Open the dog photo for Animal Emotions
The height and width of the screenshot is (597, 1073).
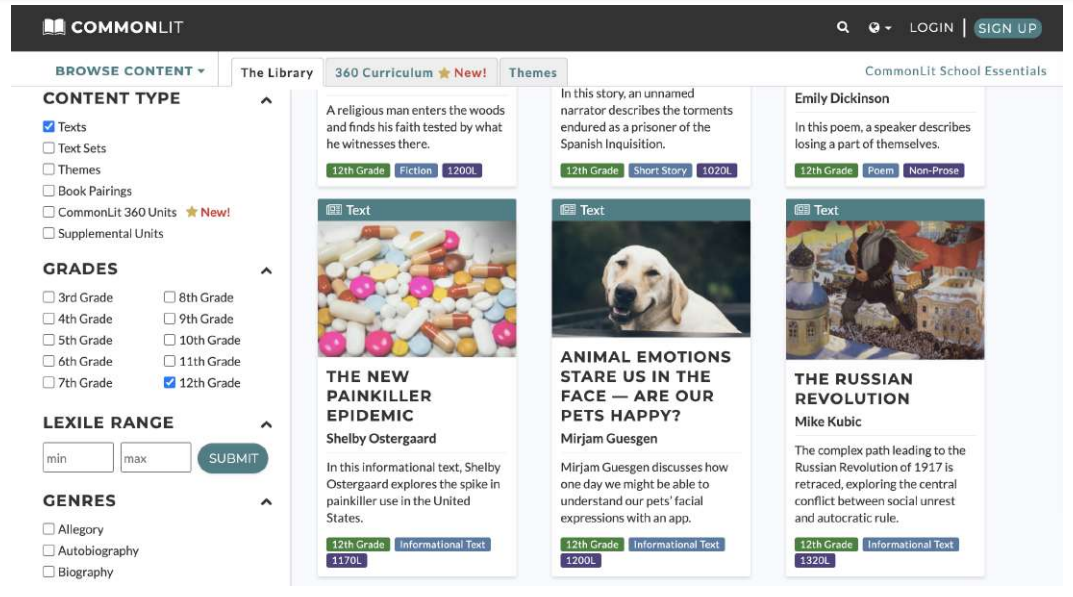pyautogui.click(x=651, y=279)
